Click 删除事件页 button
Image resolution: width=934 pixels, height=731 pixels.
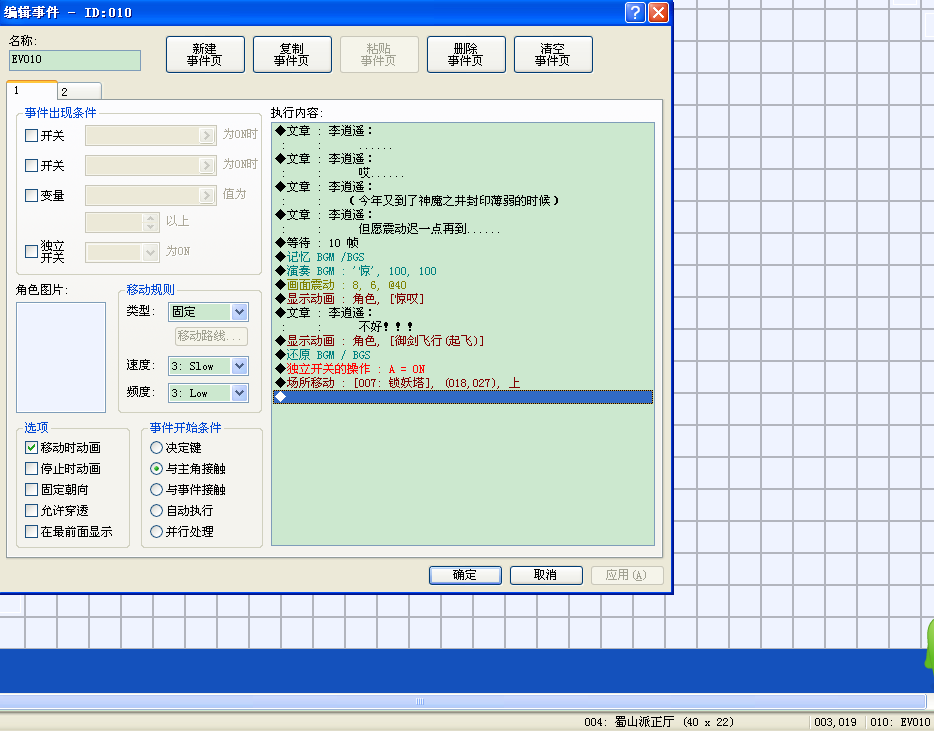(x=466, y=54)
